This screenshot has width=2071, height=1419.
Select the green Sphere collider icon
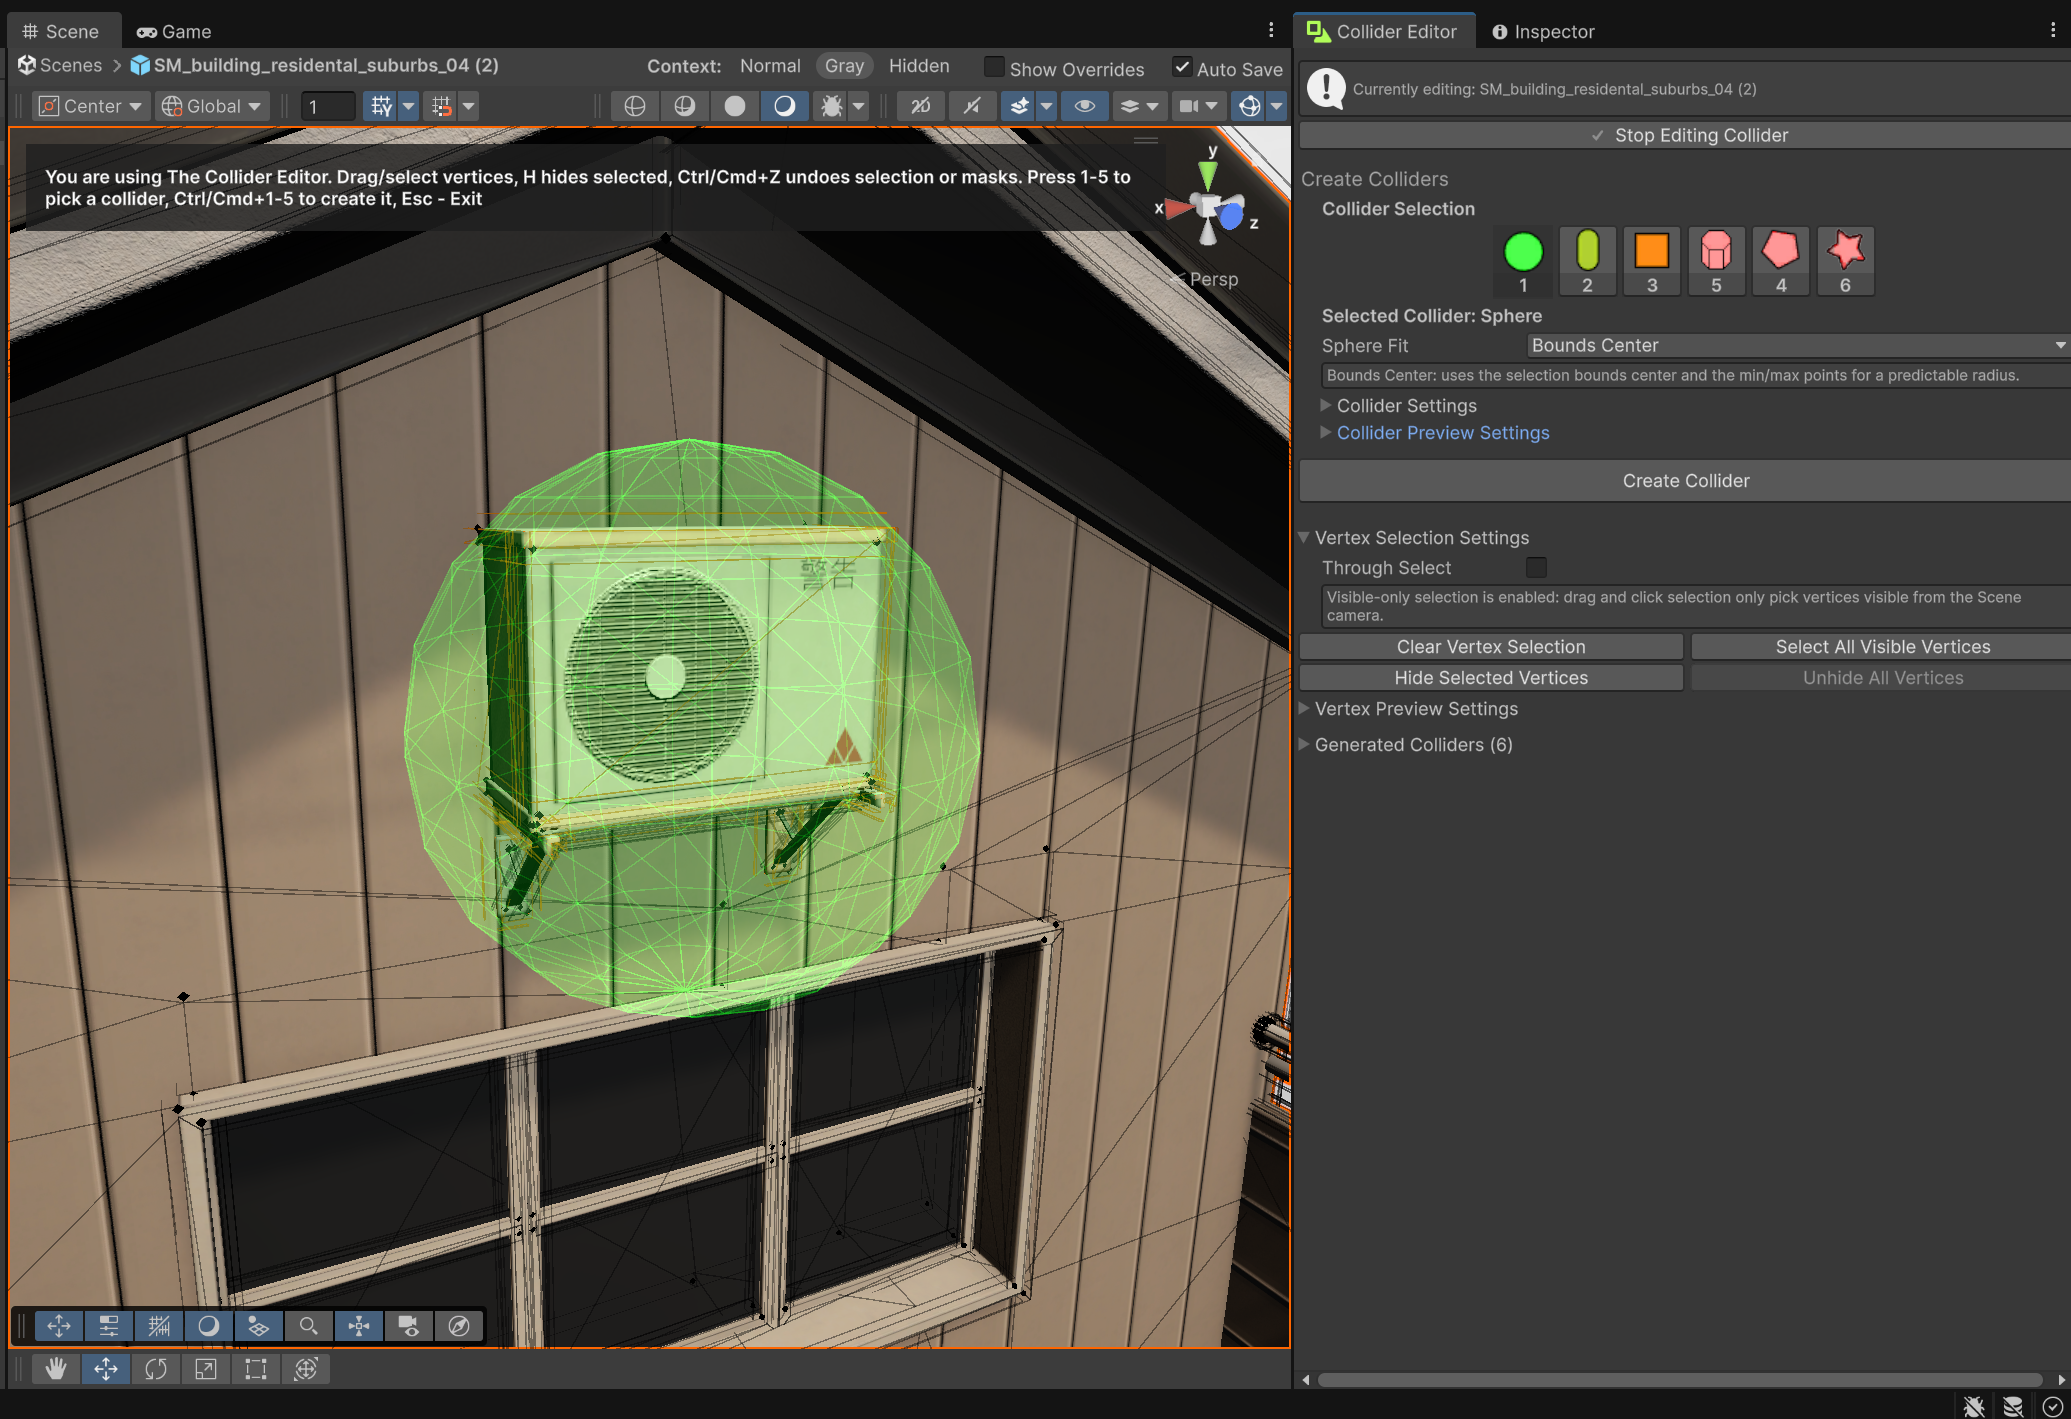point(1523,252)
